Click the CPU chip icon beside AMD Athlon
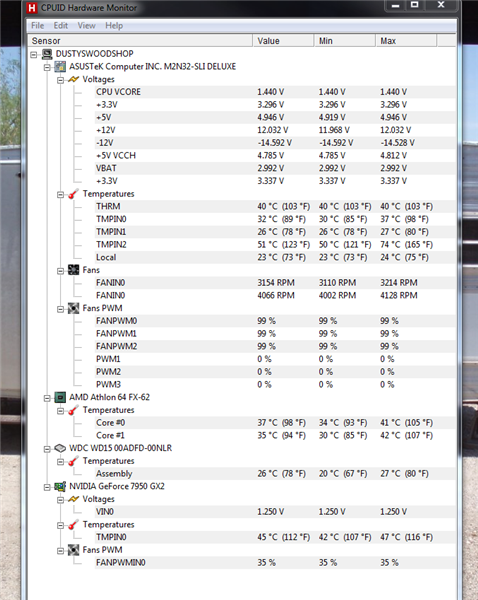The height and width of the screenshot is (600, 478). (60, 397)
